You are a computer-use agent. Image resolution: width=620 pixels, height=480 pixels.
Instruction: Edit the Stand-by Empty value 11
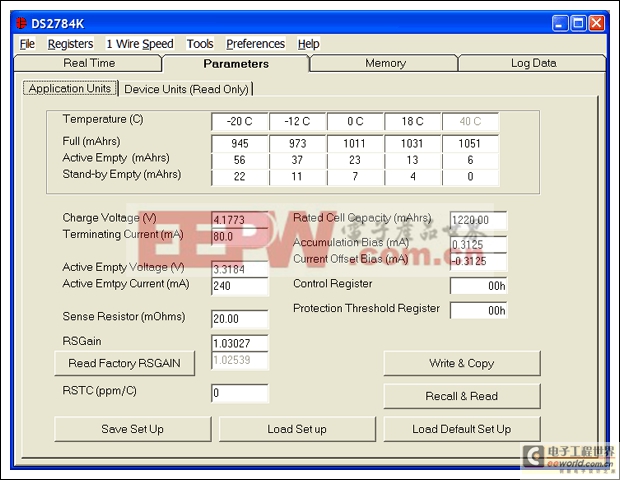click(x=297, y=177)
